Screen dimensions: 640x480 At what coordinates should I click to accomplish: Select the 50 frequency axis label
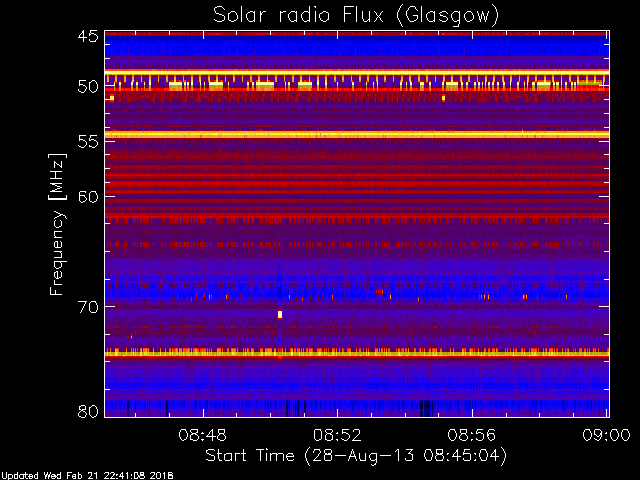[x=88, y=87]
